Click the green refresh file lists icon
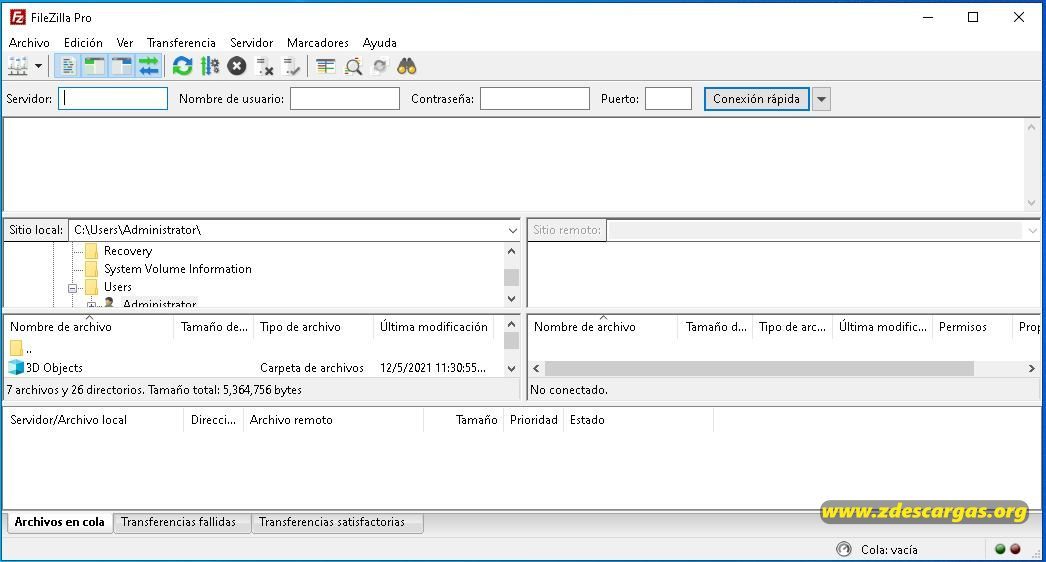This screenshot has height=562, width=1046. coord(182,66)
